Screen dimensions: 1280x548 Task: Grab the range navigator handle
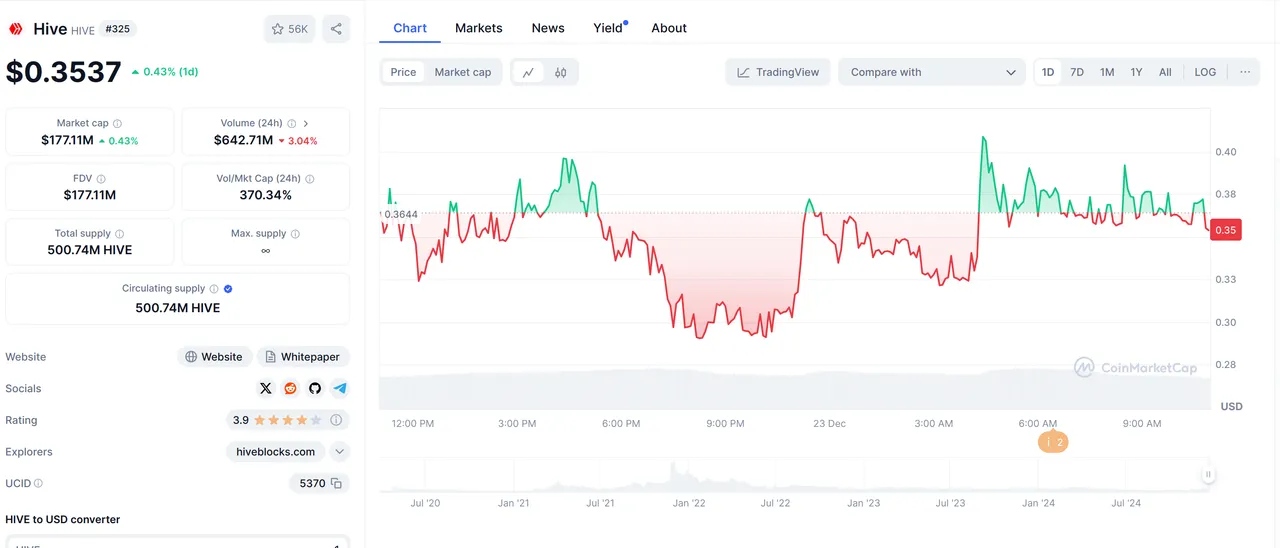tap(1208, 476)
